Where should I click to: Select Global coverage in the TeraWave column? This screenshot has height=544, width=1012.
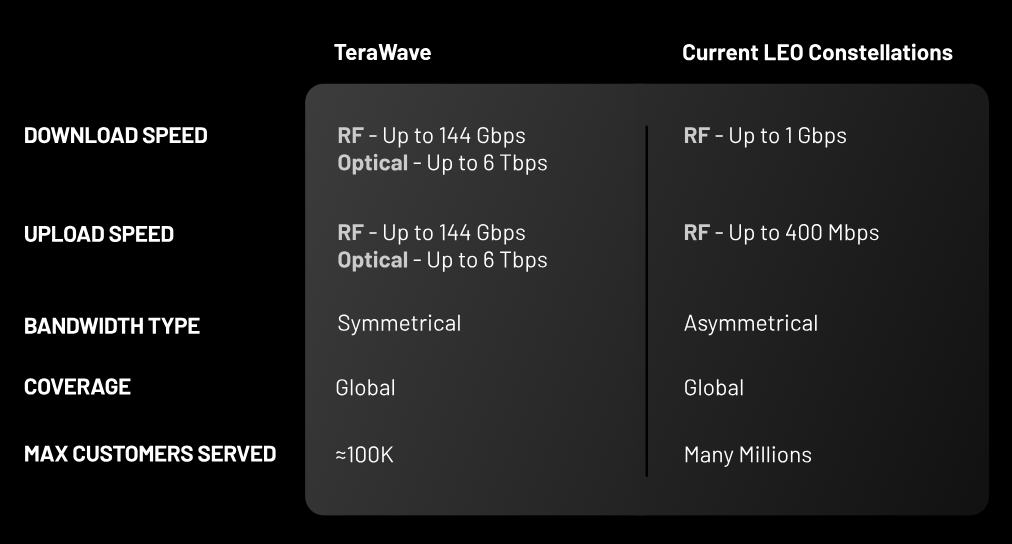coord(366,387)
